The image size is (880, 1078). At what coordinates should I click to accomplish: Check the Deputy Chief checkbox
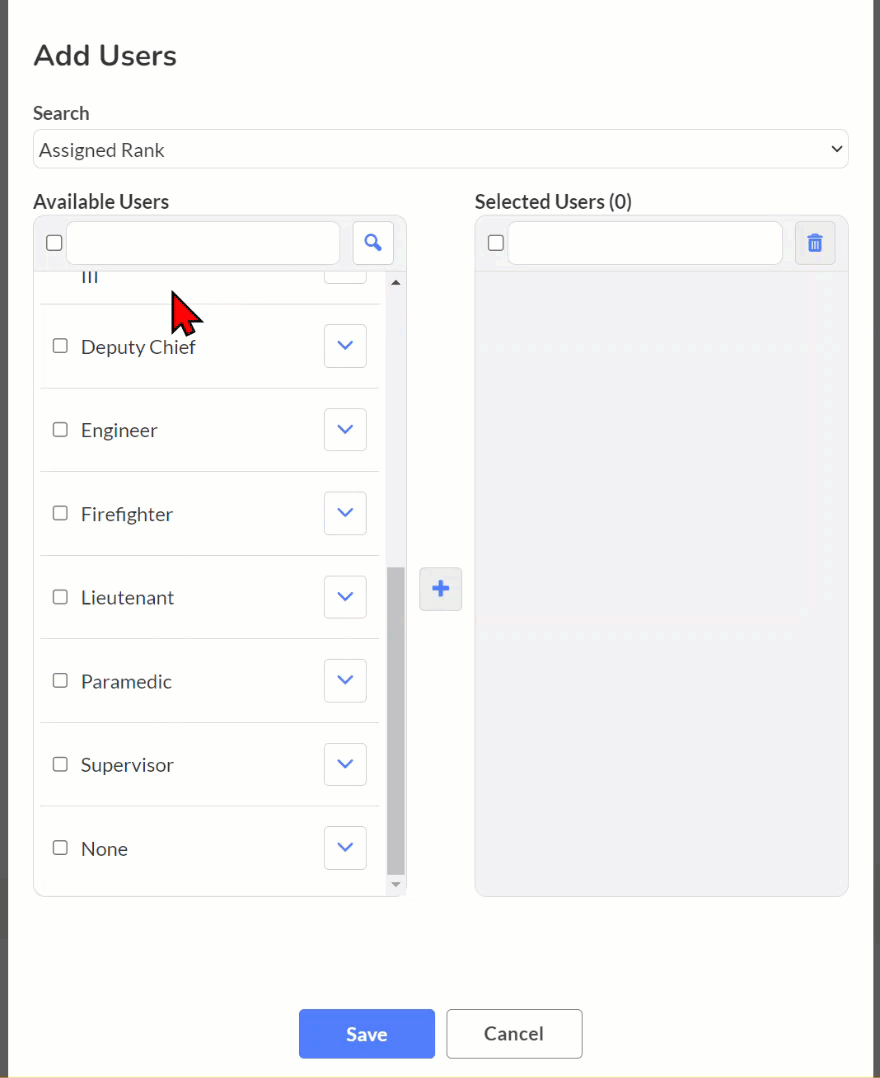(60, 346)
